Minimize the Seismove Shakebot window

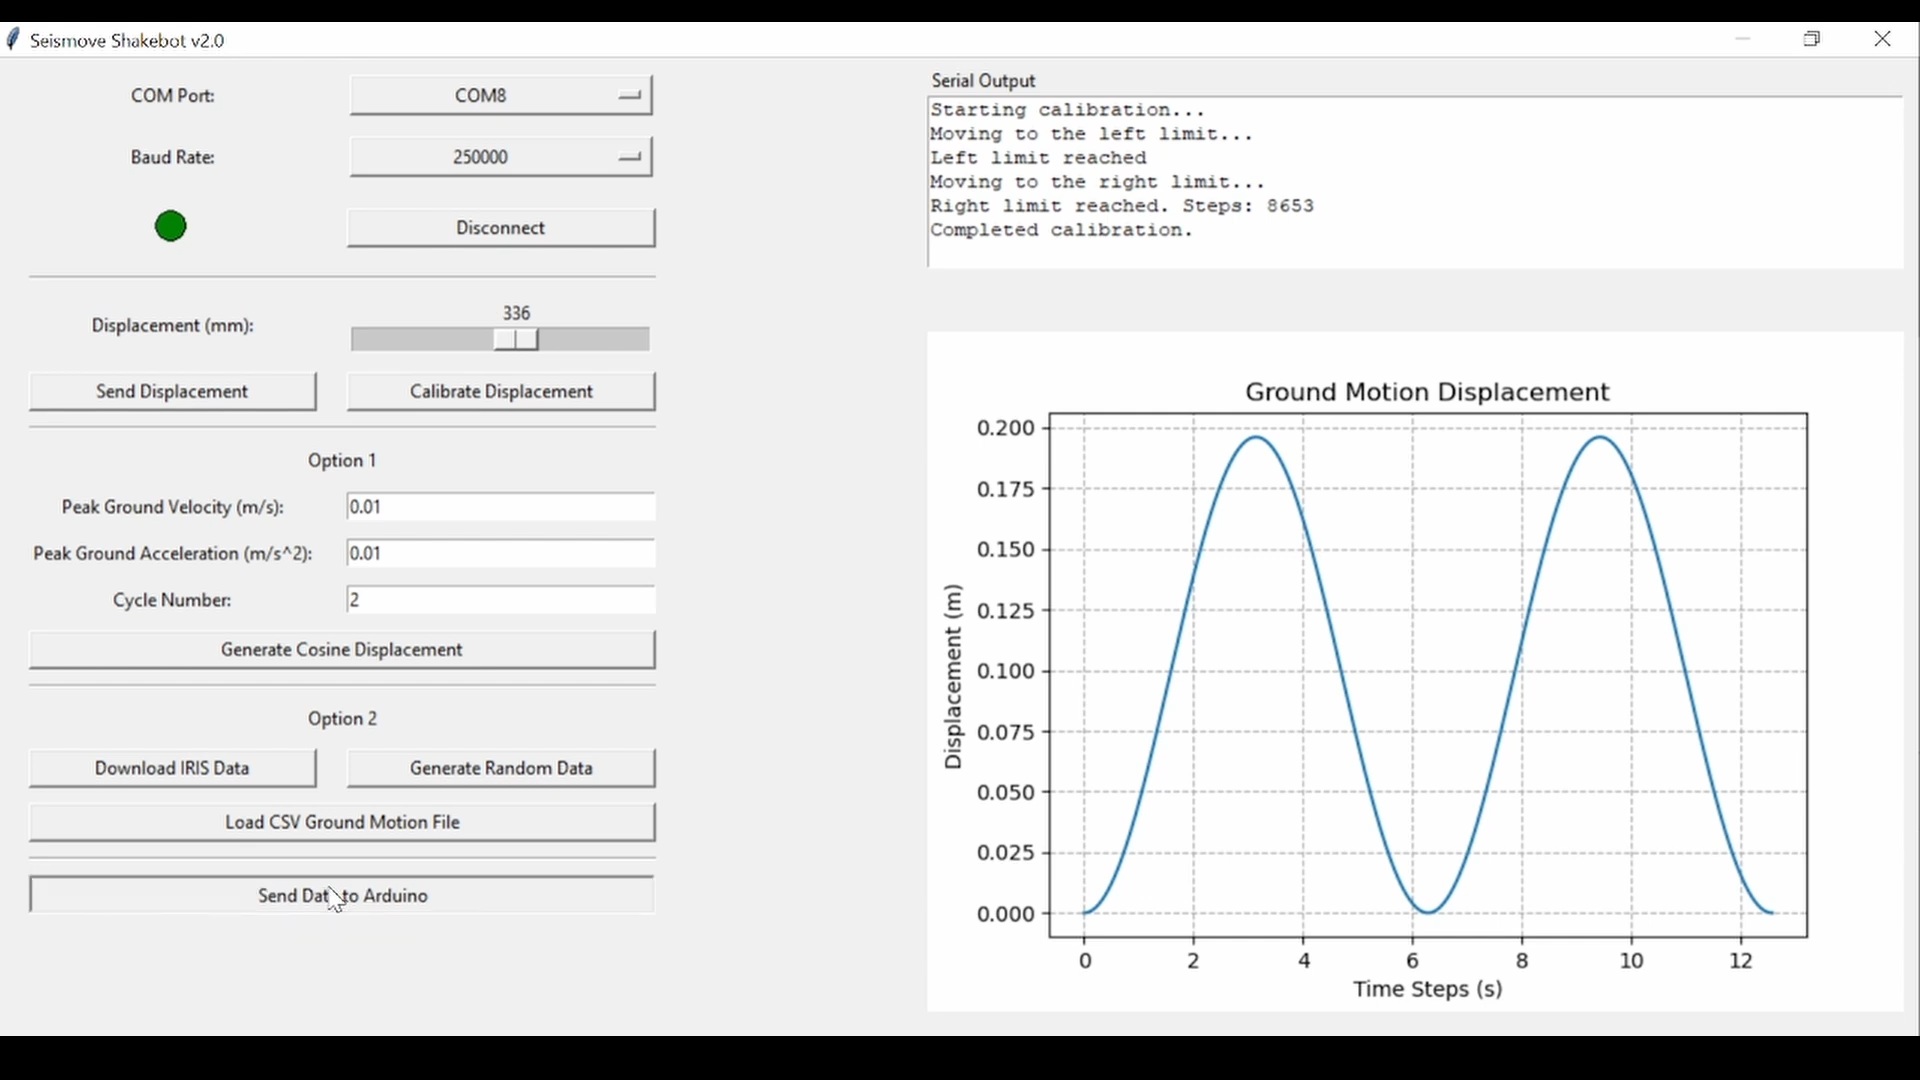[x=1745, y=39]
